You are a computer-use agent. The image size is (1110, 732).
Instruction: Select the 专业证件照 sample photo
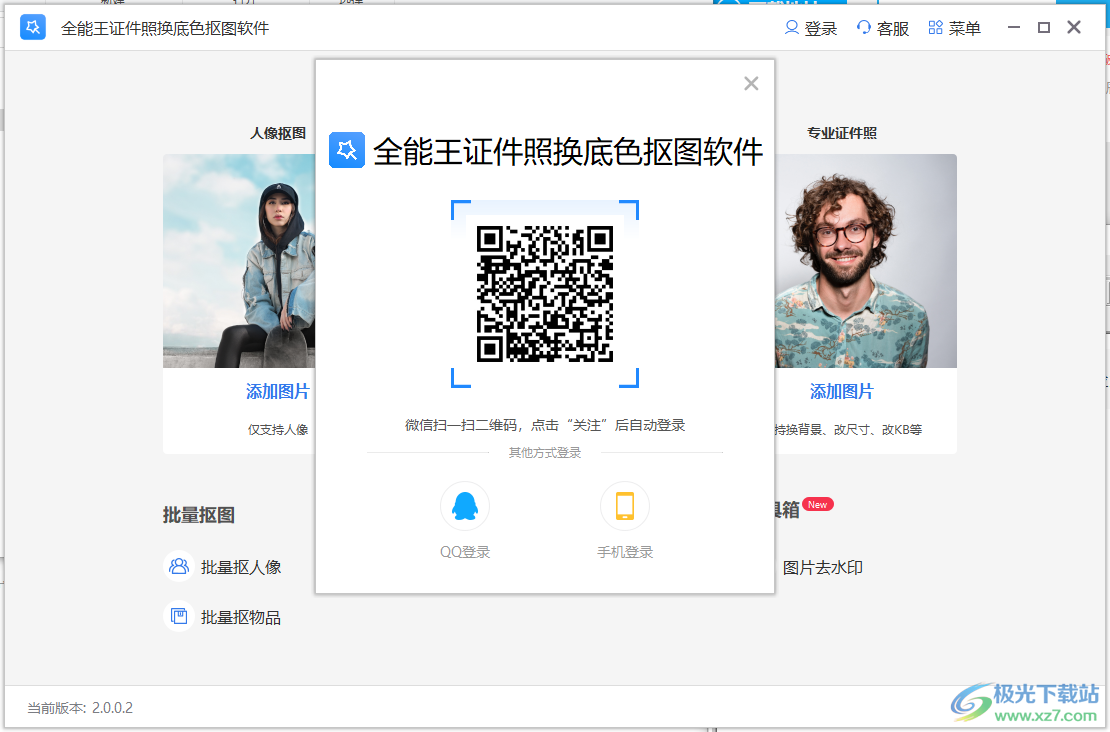coord(865,261)
